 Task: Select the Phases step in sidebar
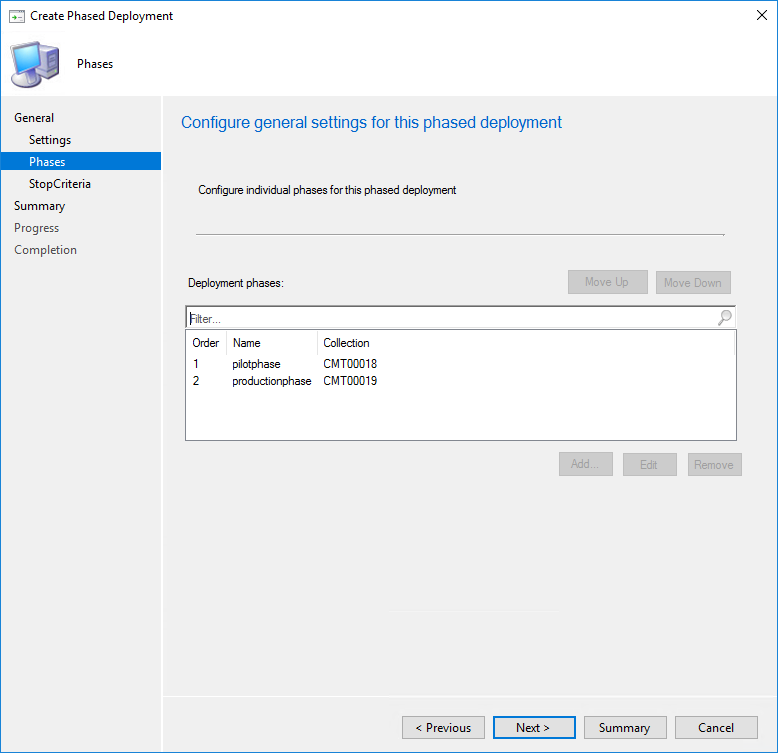pyautogui.click(x=47, y=162)
